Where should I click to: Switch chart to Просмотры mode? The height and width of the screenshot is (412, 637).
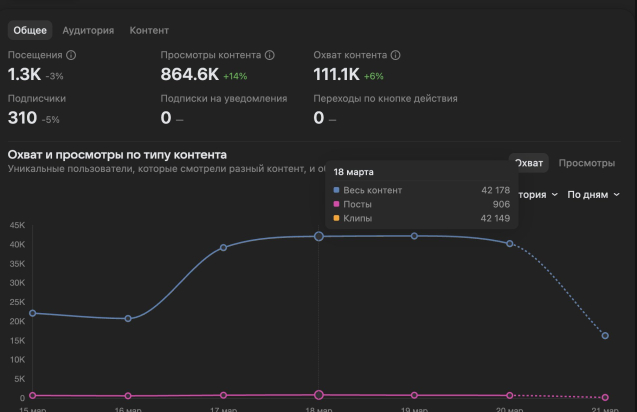click(587, 163)
